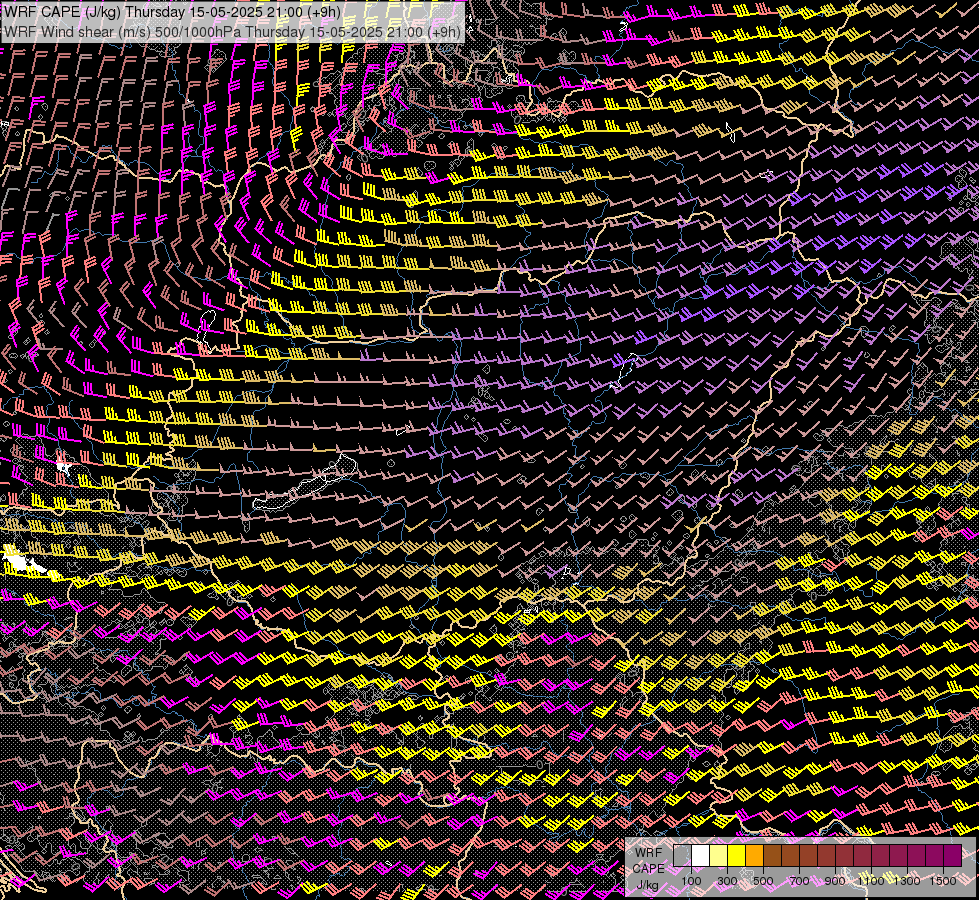Click the WRF Wind shear 500/1000hPa title line

pyautogui.click(x=232, y=32)
